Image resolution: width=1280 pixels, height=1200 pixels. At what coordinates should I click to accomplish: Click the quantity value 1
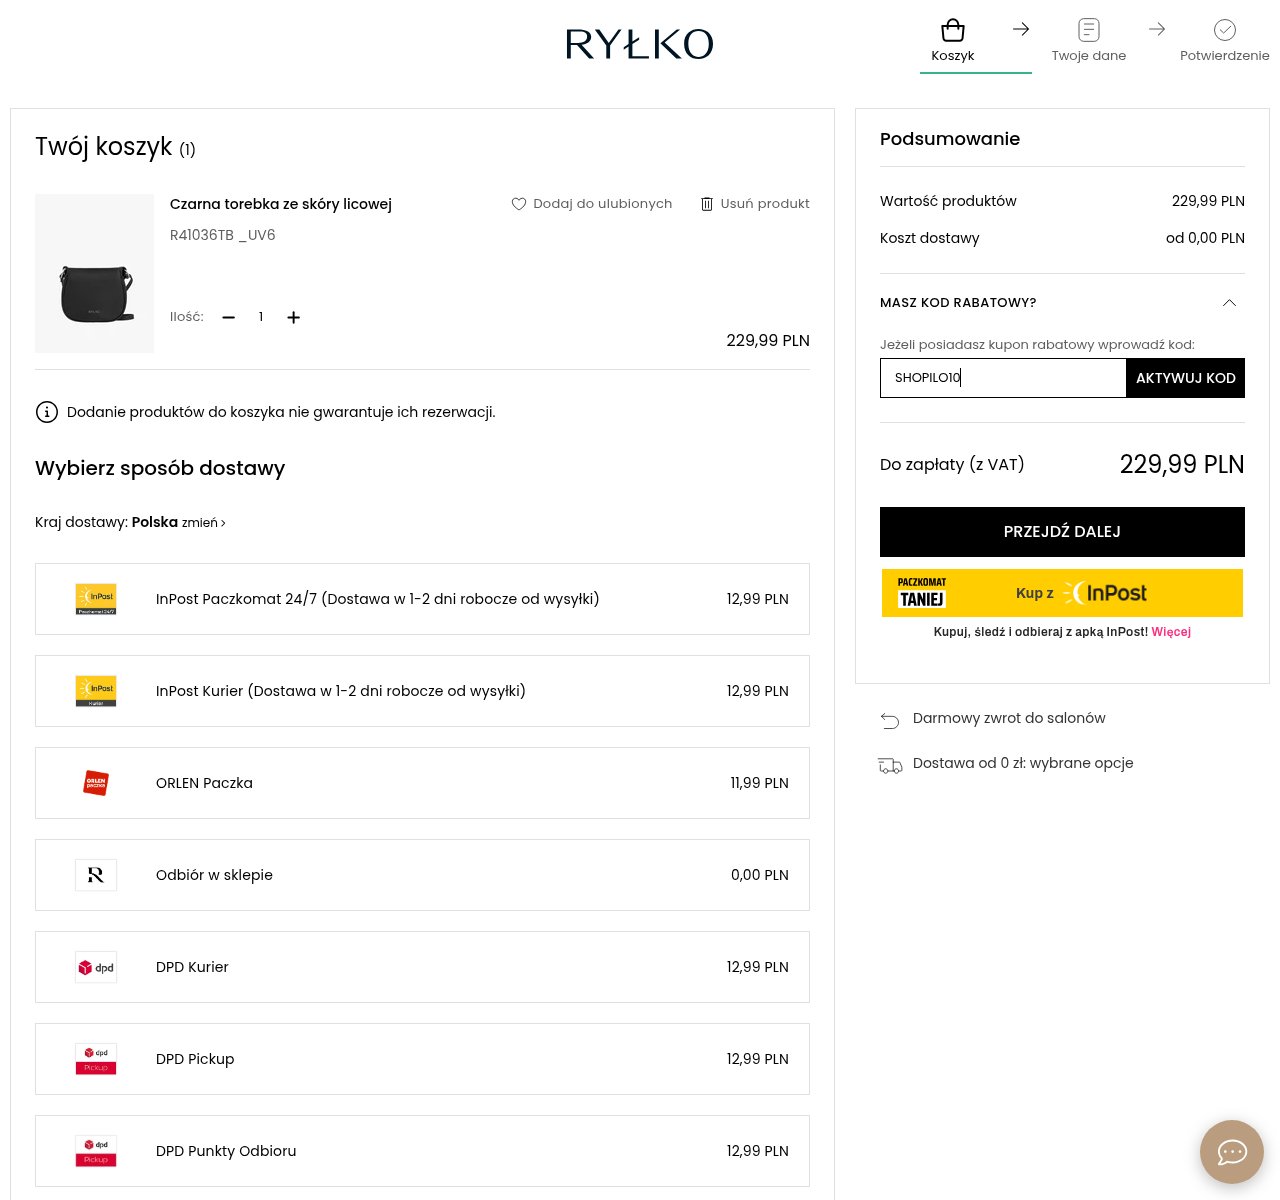click(261, 317)
